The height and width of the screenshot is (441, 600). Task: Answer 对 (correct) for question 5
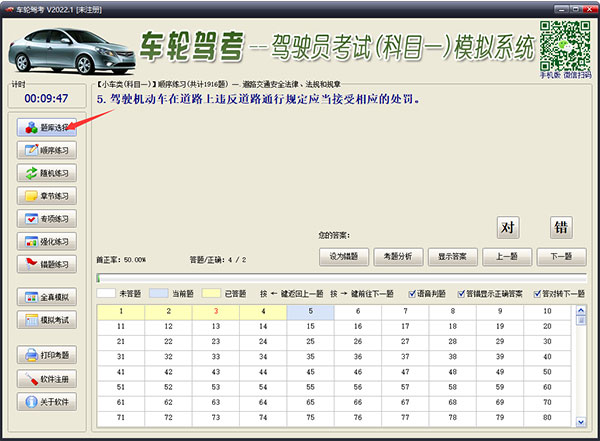point(508,227)
